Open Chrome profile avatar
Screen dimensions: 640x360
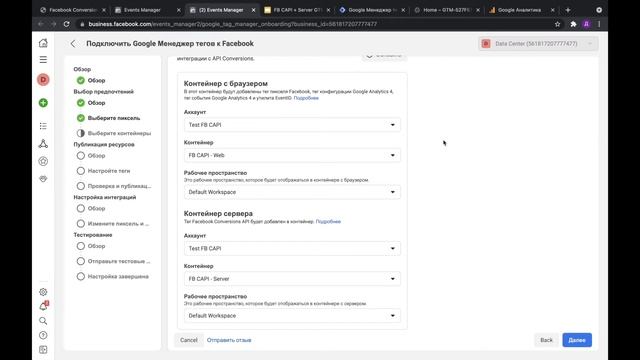[587, 24]
